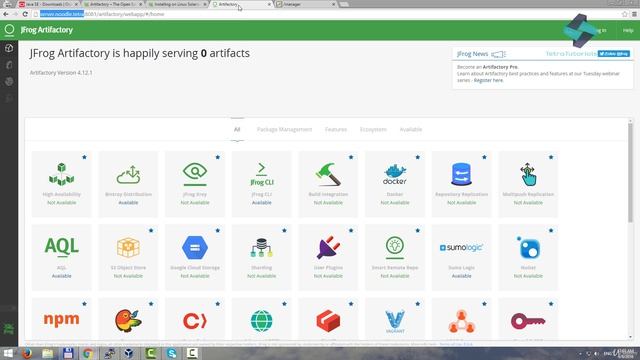This screenshot has height=360, width=640.
Task: Open the Docker feature card
Action: 395,184
